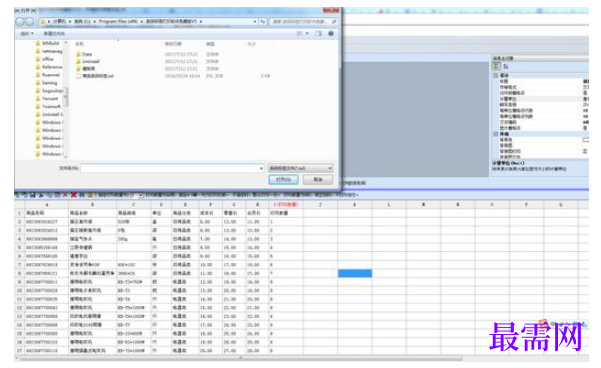Pick the background color swatch in properties
This screenshot has width=601, height=368.
(585, 140)
